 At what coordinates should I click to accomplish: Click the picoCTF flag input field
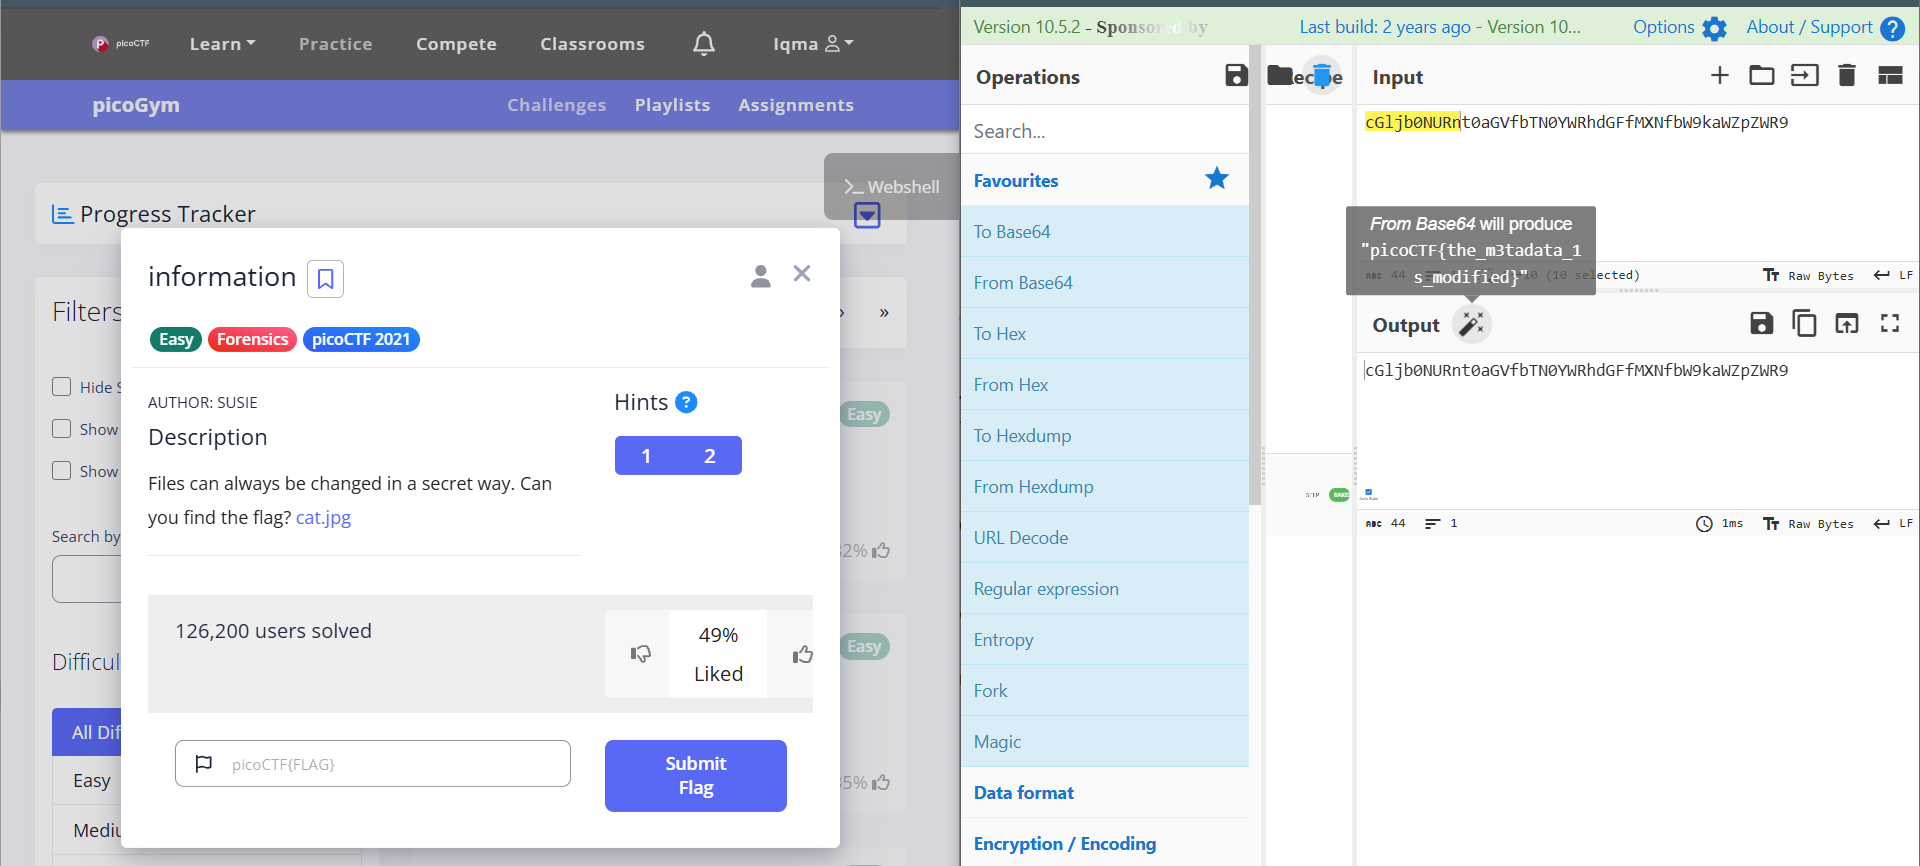[373, 763]
